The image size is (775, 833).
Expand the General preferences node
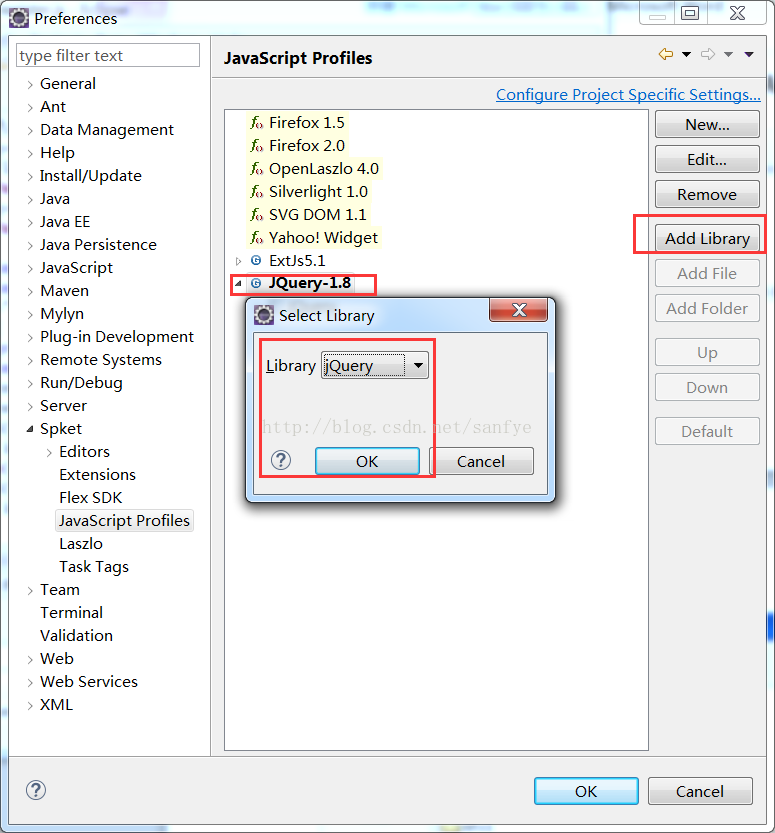coord(30,84)
